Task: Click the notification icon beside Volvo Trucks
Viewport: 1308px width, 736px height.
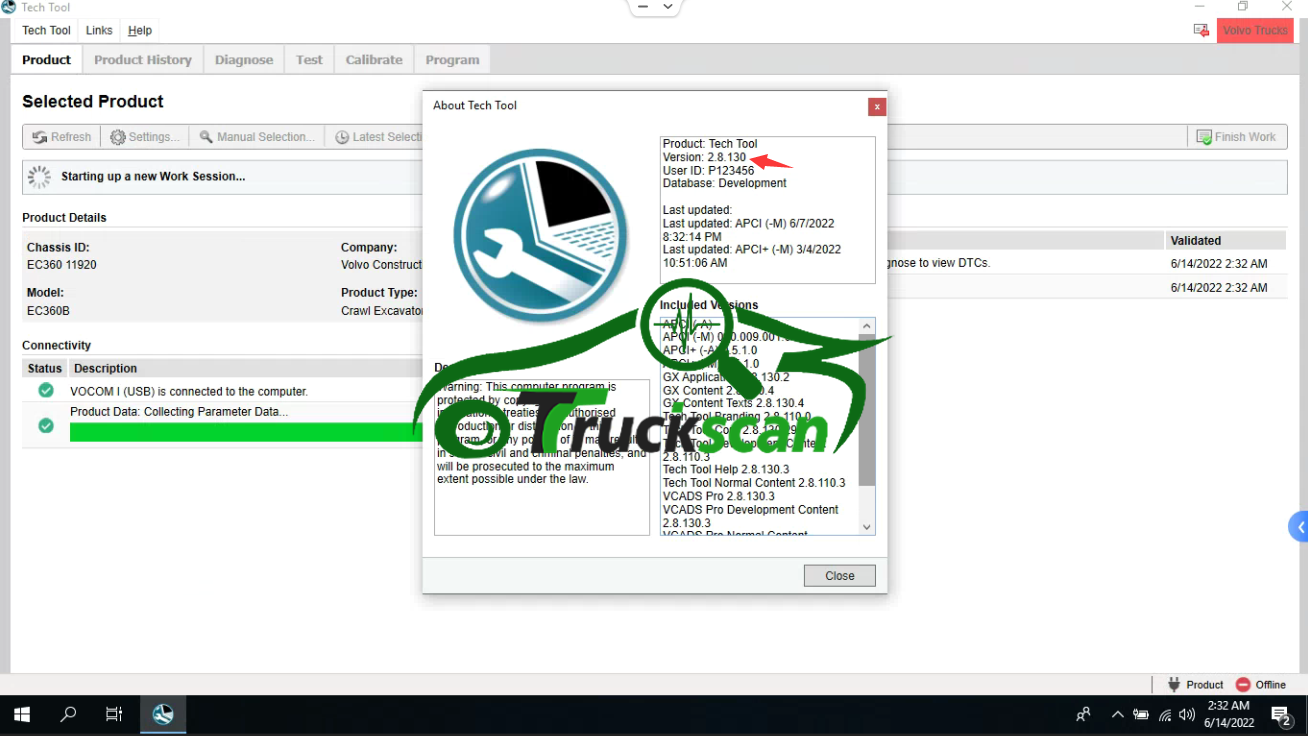Action: coord(1201,30)
